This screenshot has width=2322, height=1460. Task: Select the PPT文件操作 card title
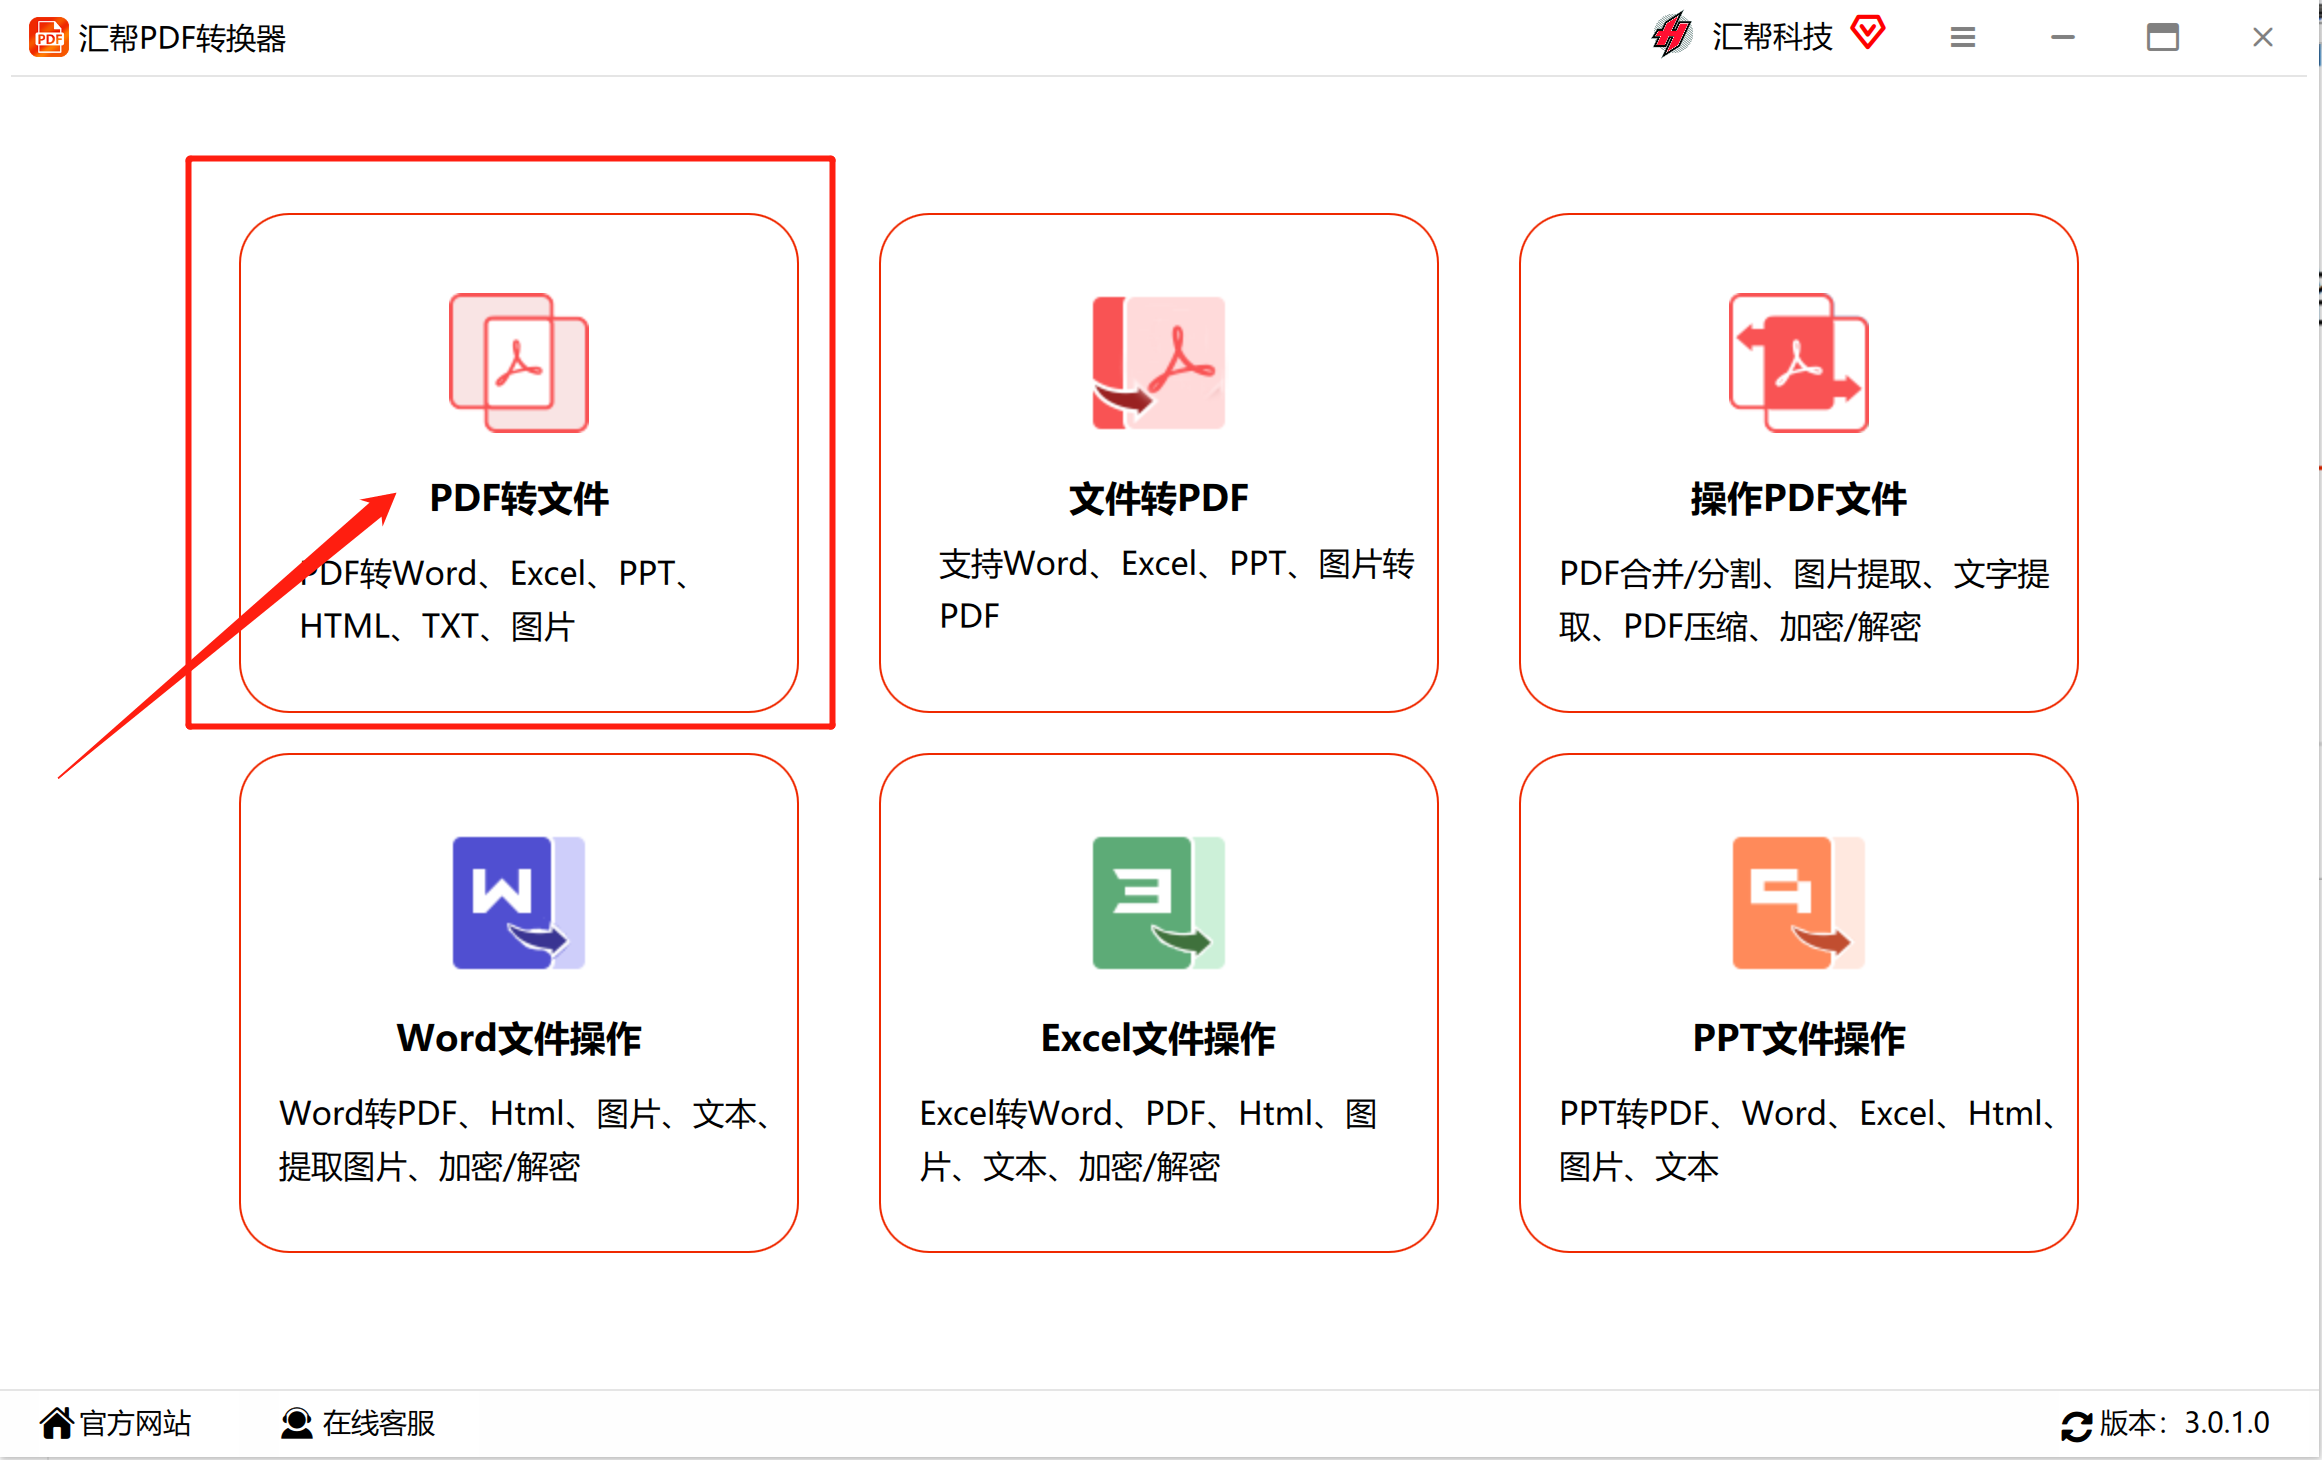(1798, 1038)
